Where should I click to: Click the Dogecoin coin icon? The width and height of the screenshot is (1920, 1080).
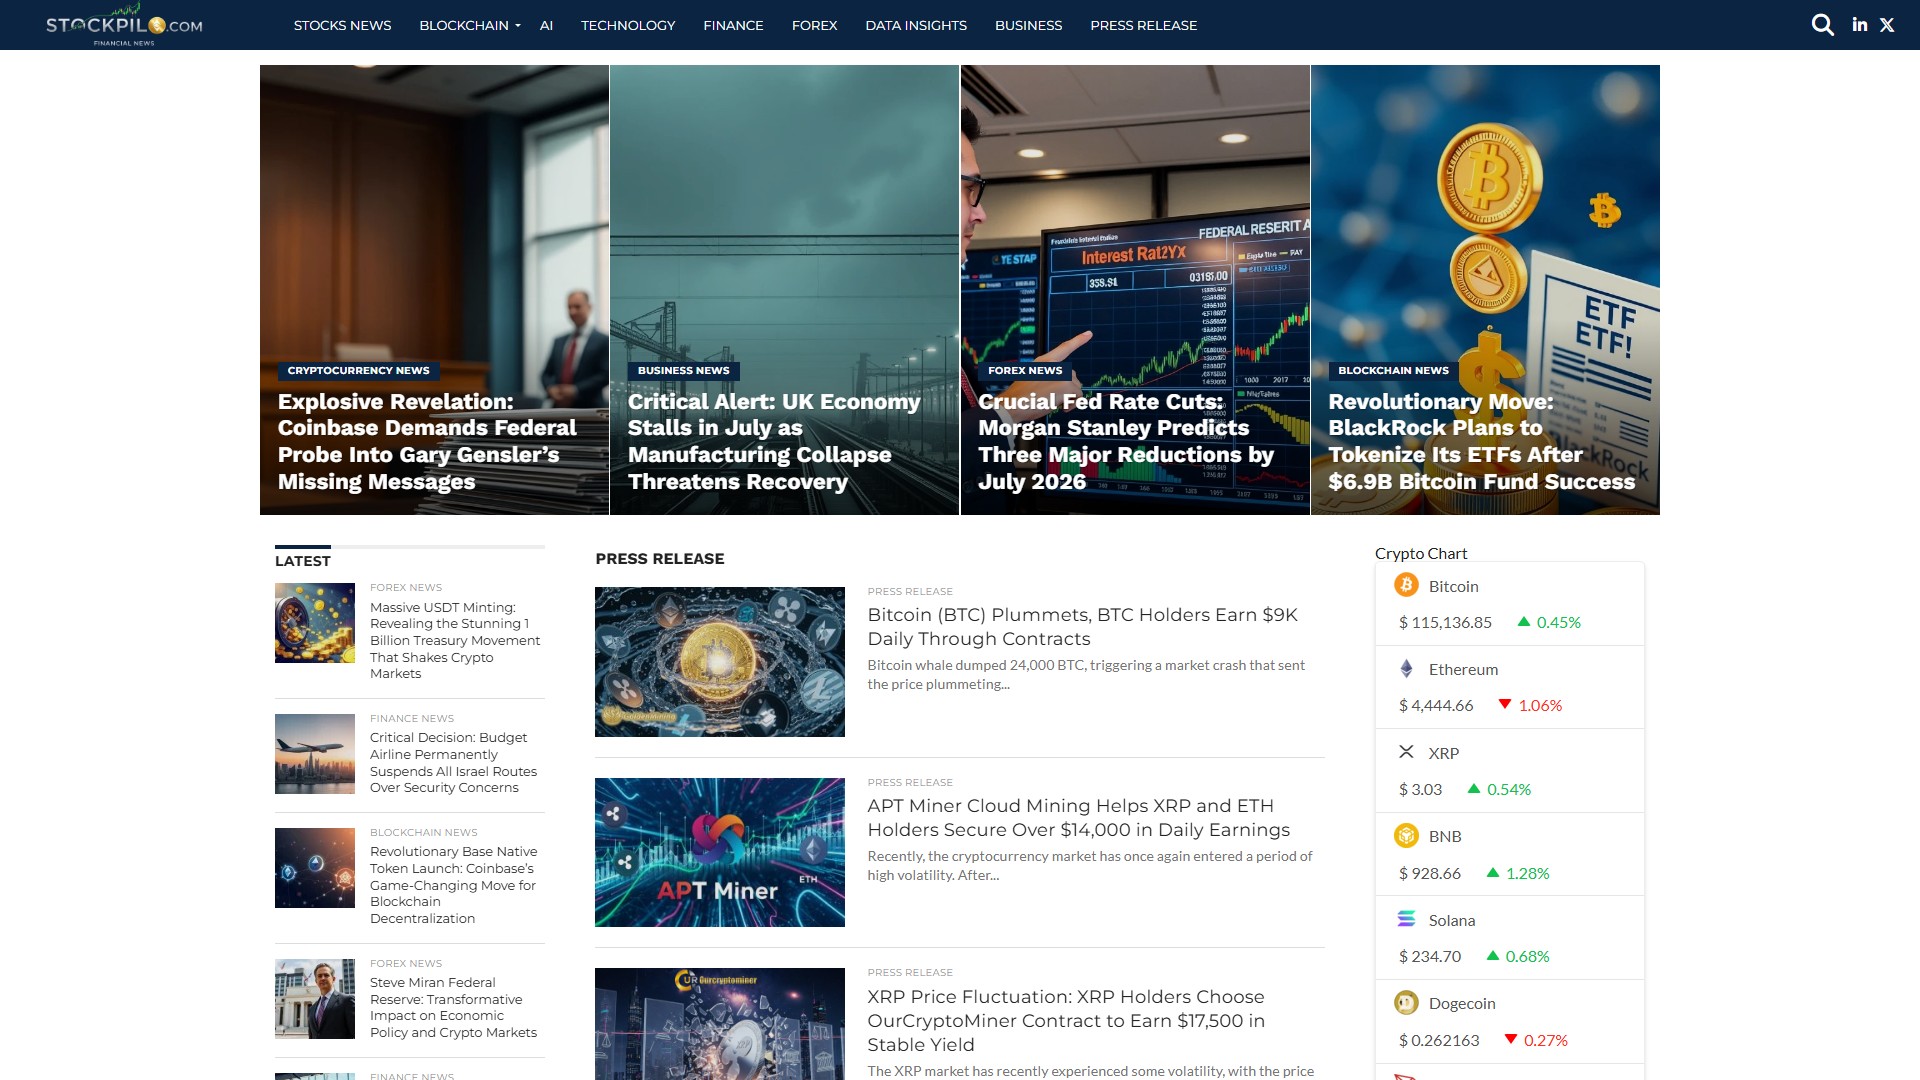1406,1002
